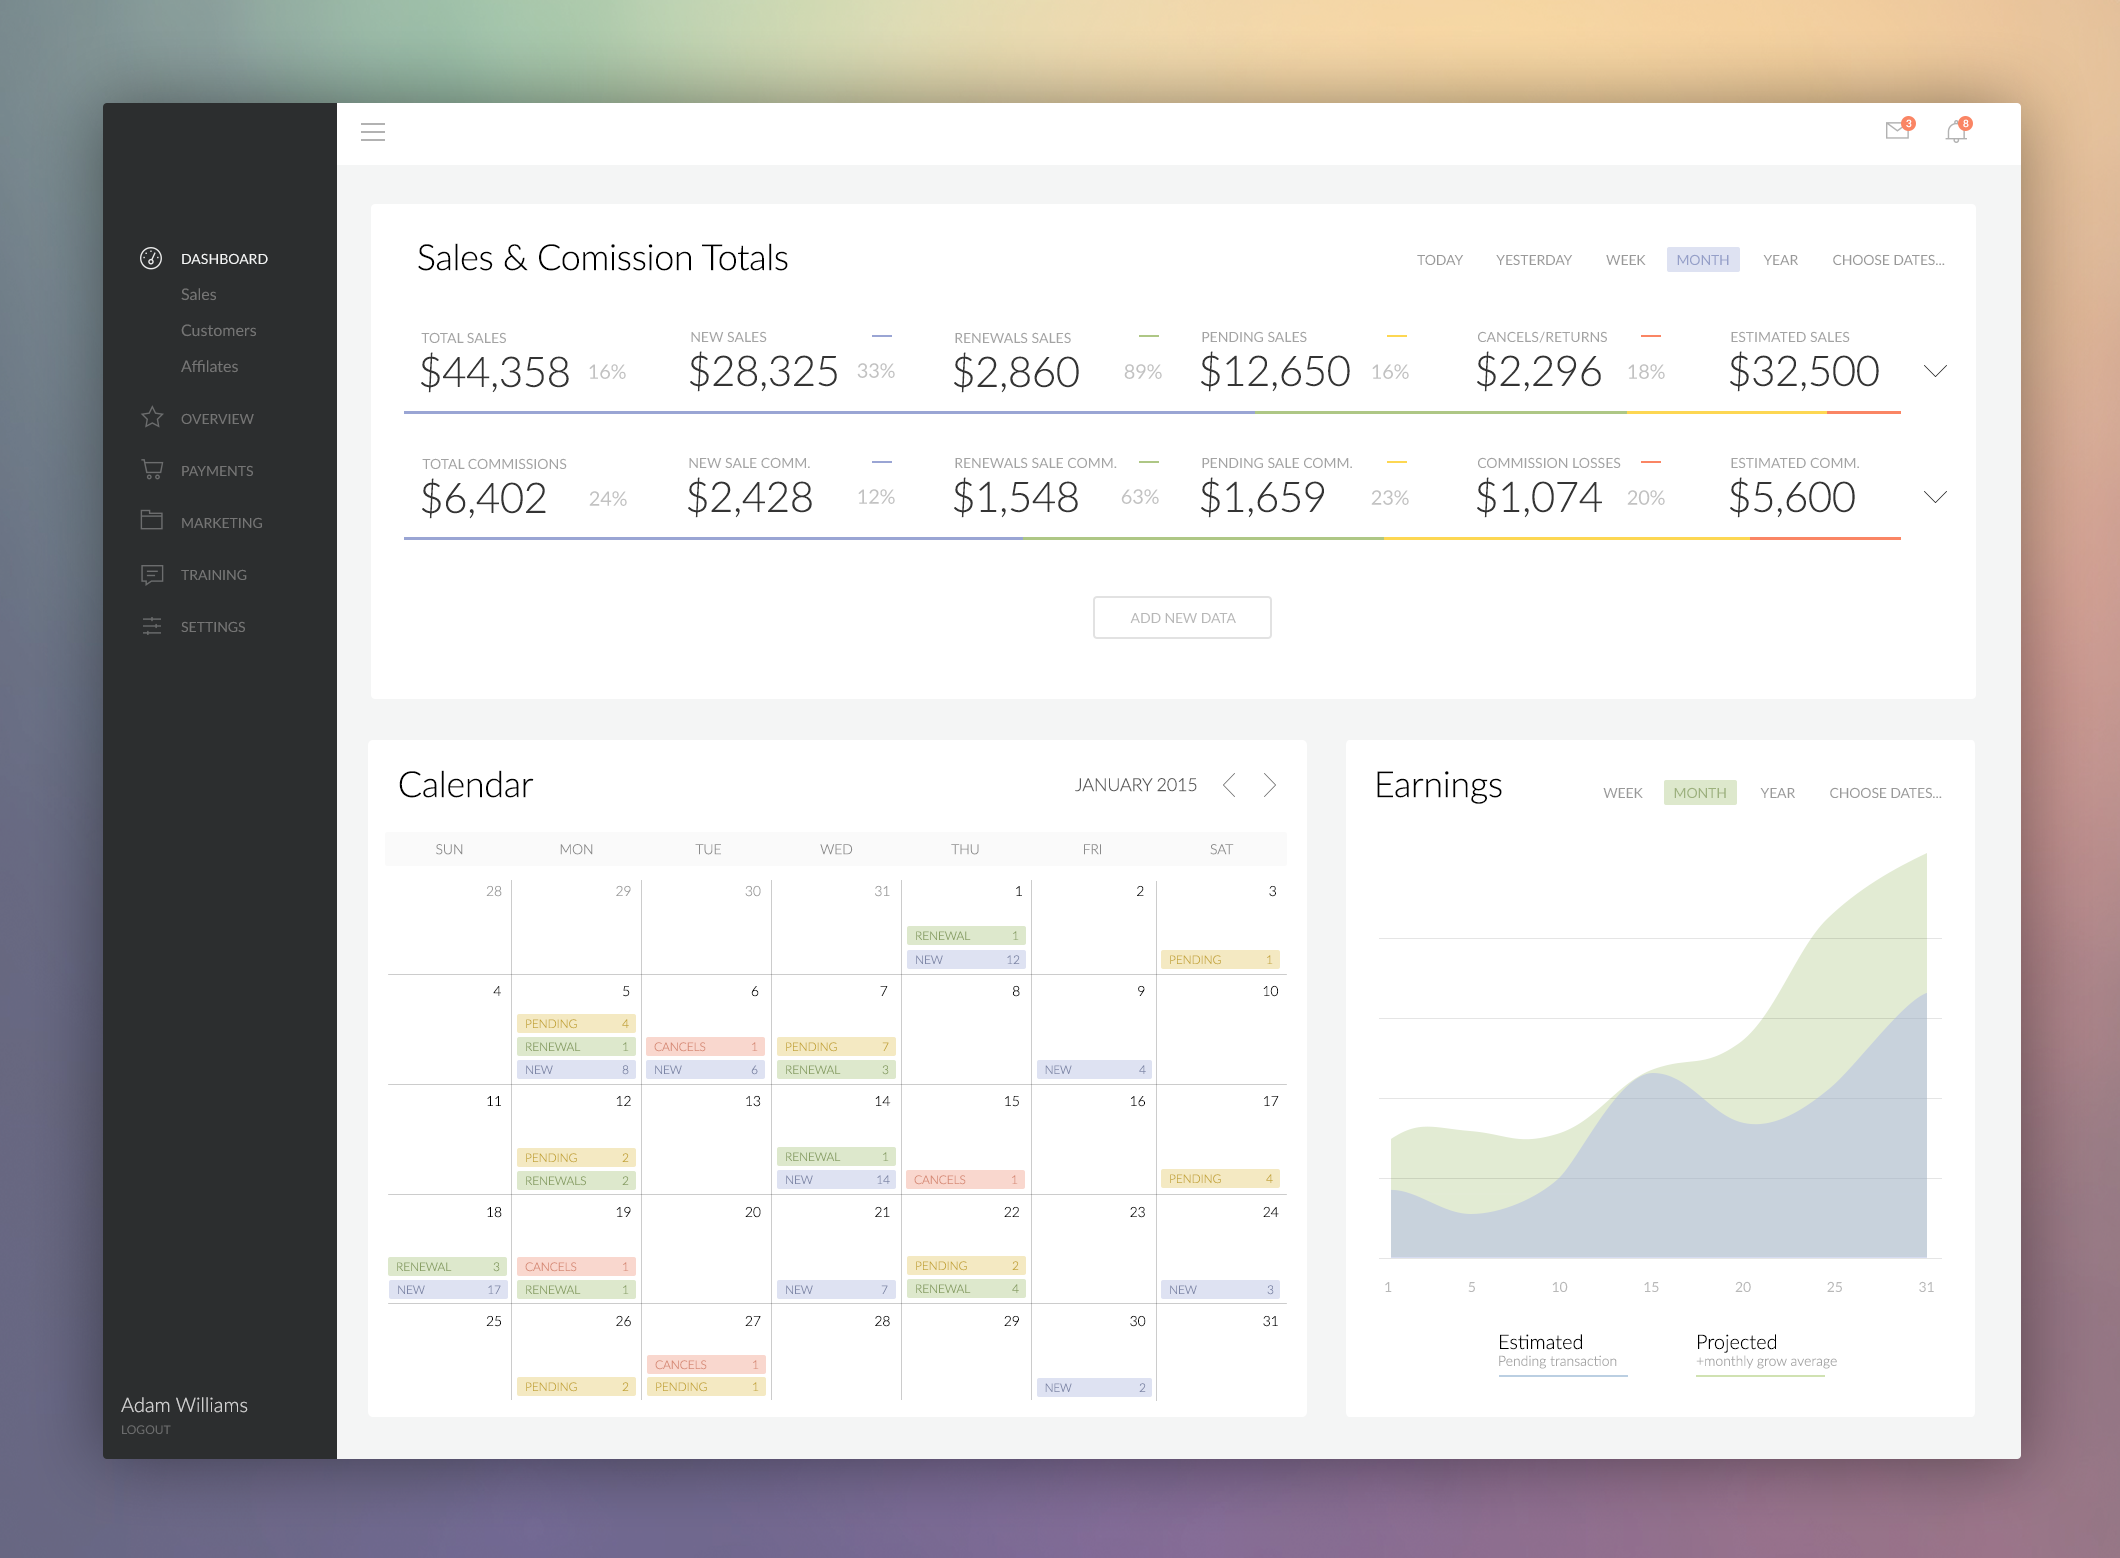Open the bell alerts icon
This screenshot has height=1558, width=2120.
(1956, 132)
